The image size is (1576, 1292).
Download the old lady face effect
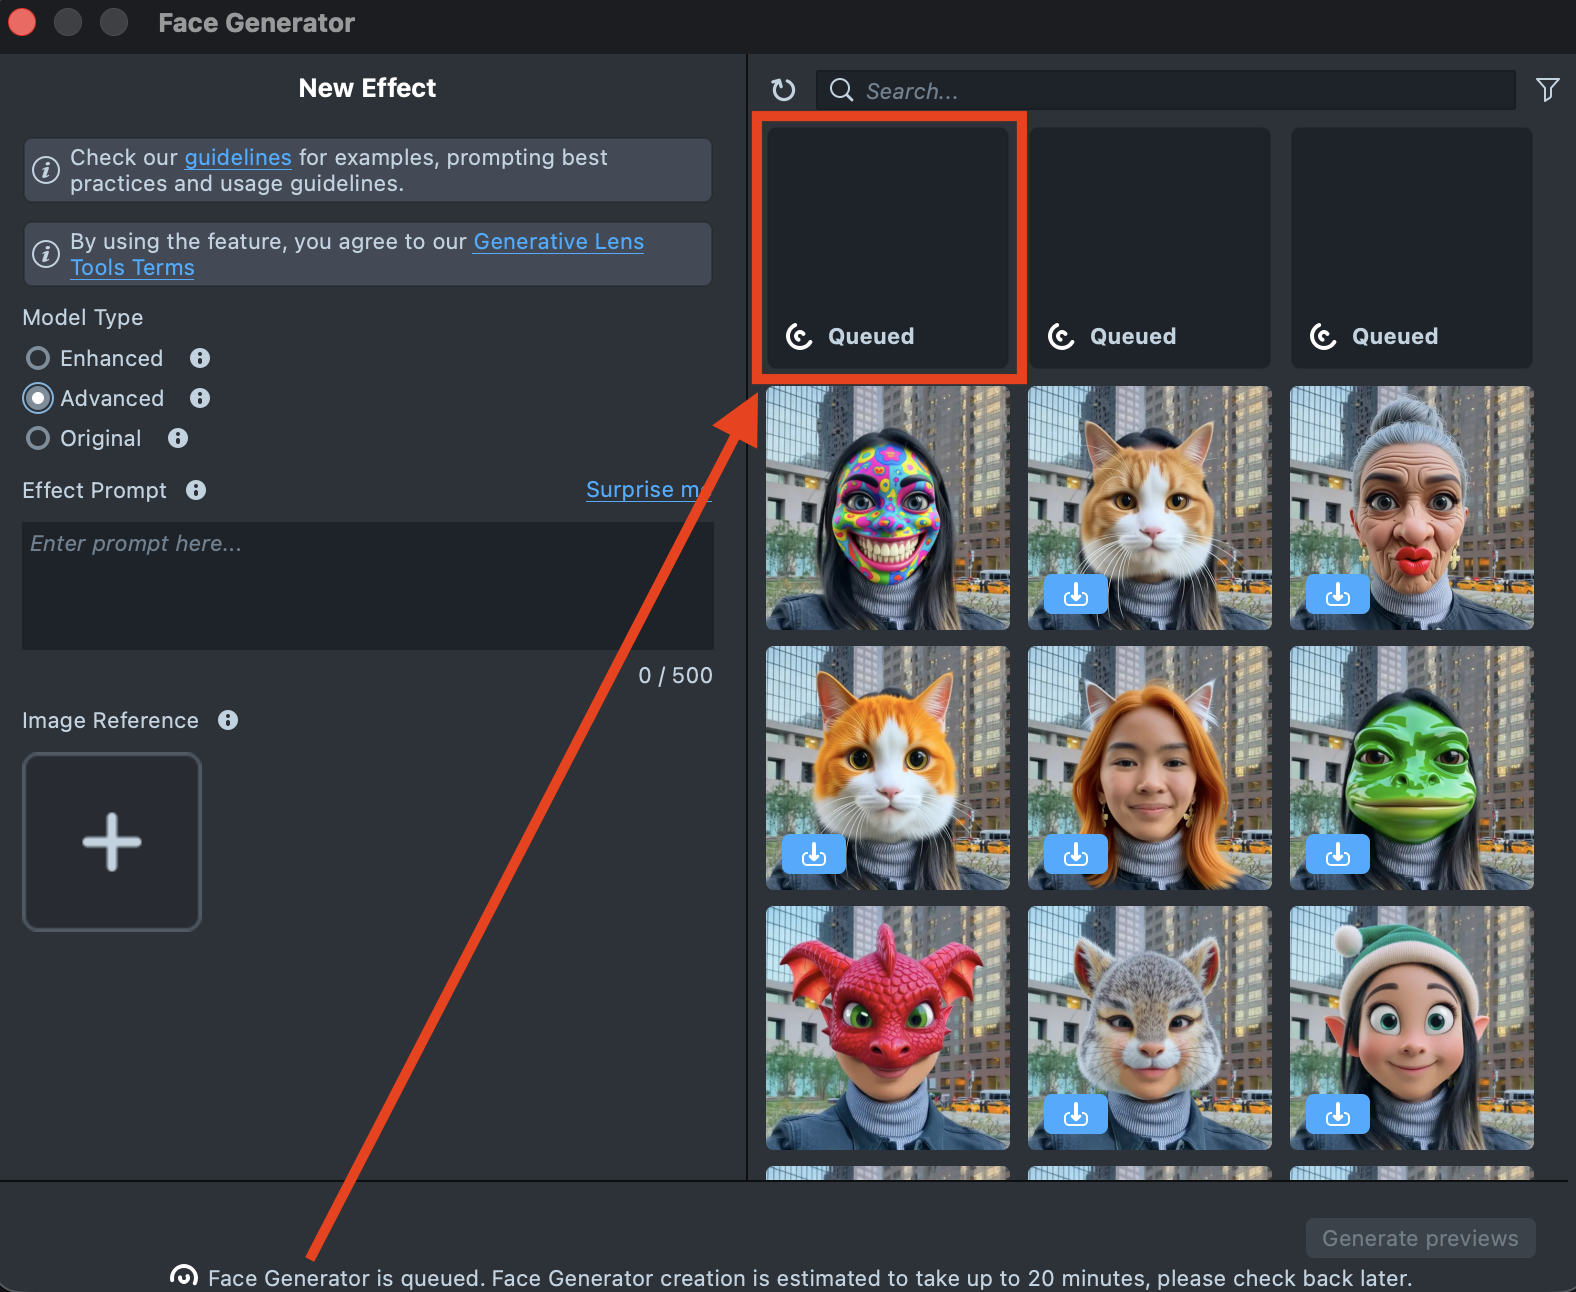(x=1337, y=595)
